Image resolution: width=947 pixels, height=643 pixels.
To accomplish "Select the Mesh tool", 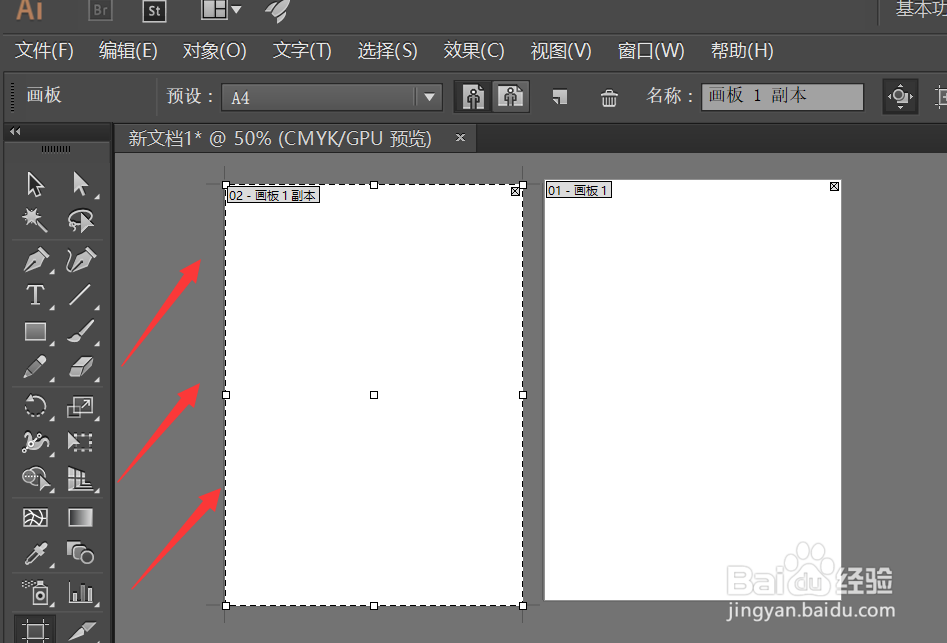I will point(35,517).
